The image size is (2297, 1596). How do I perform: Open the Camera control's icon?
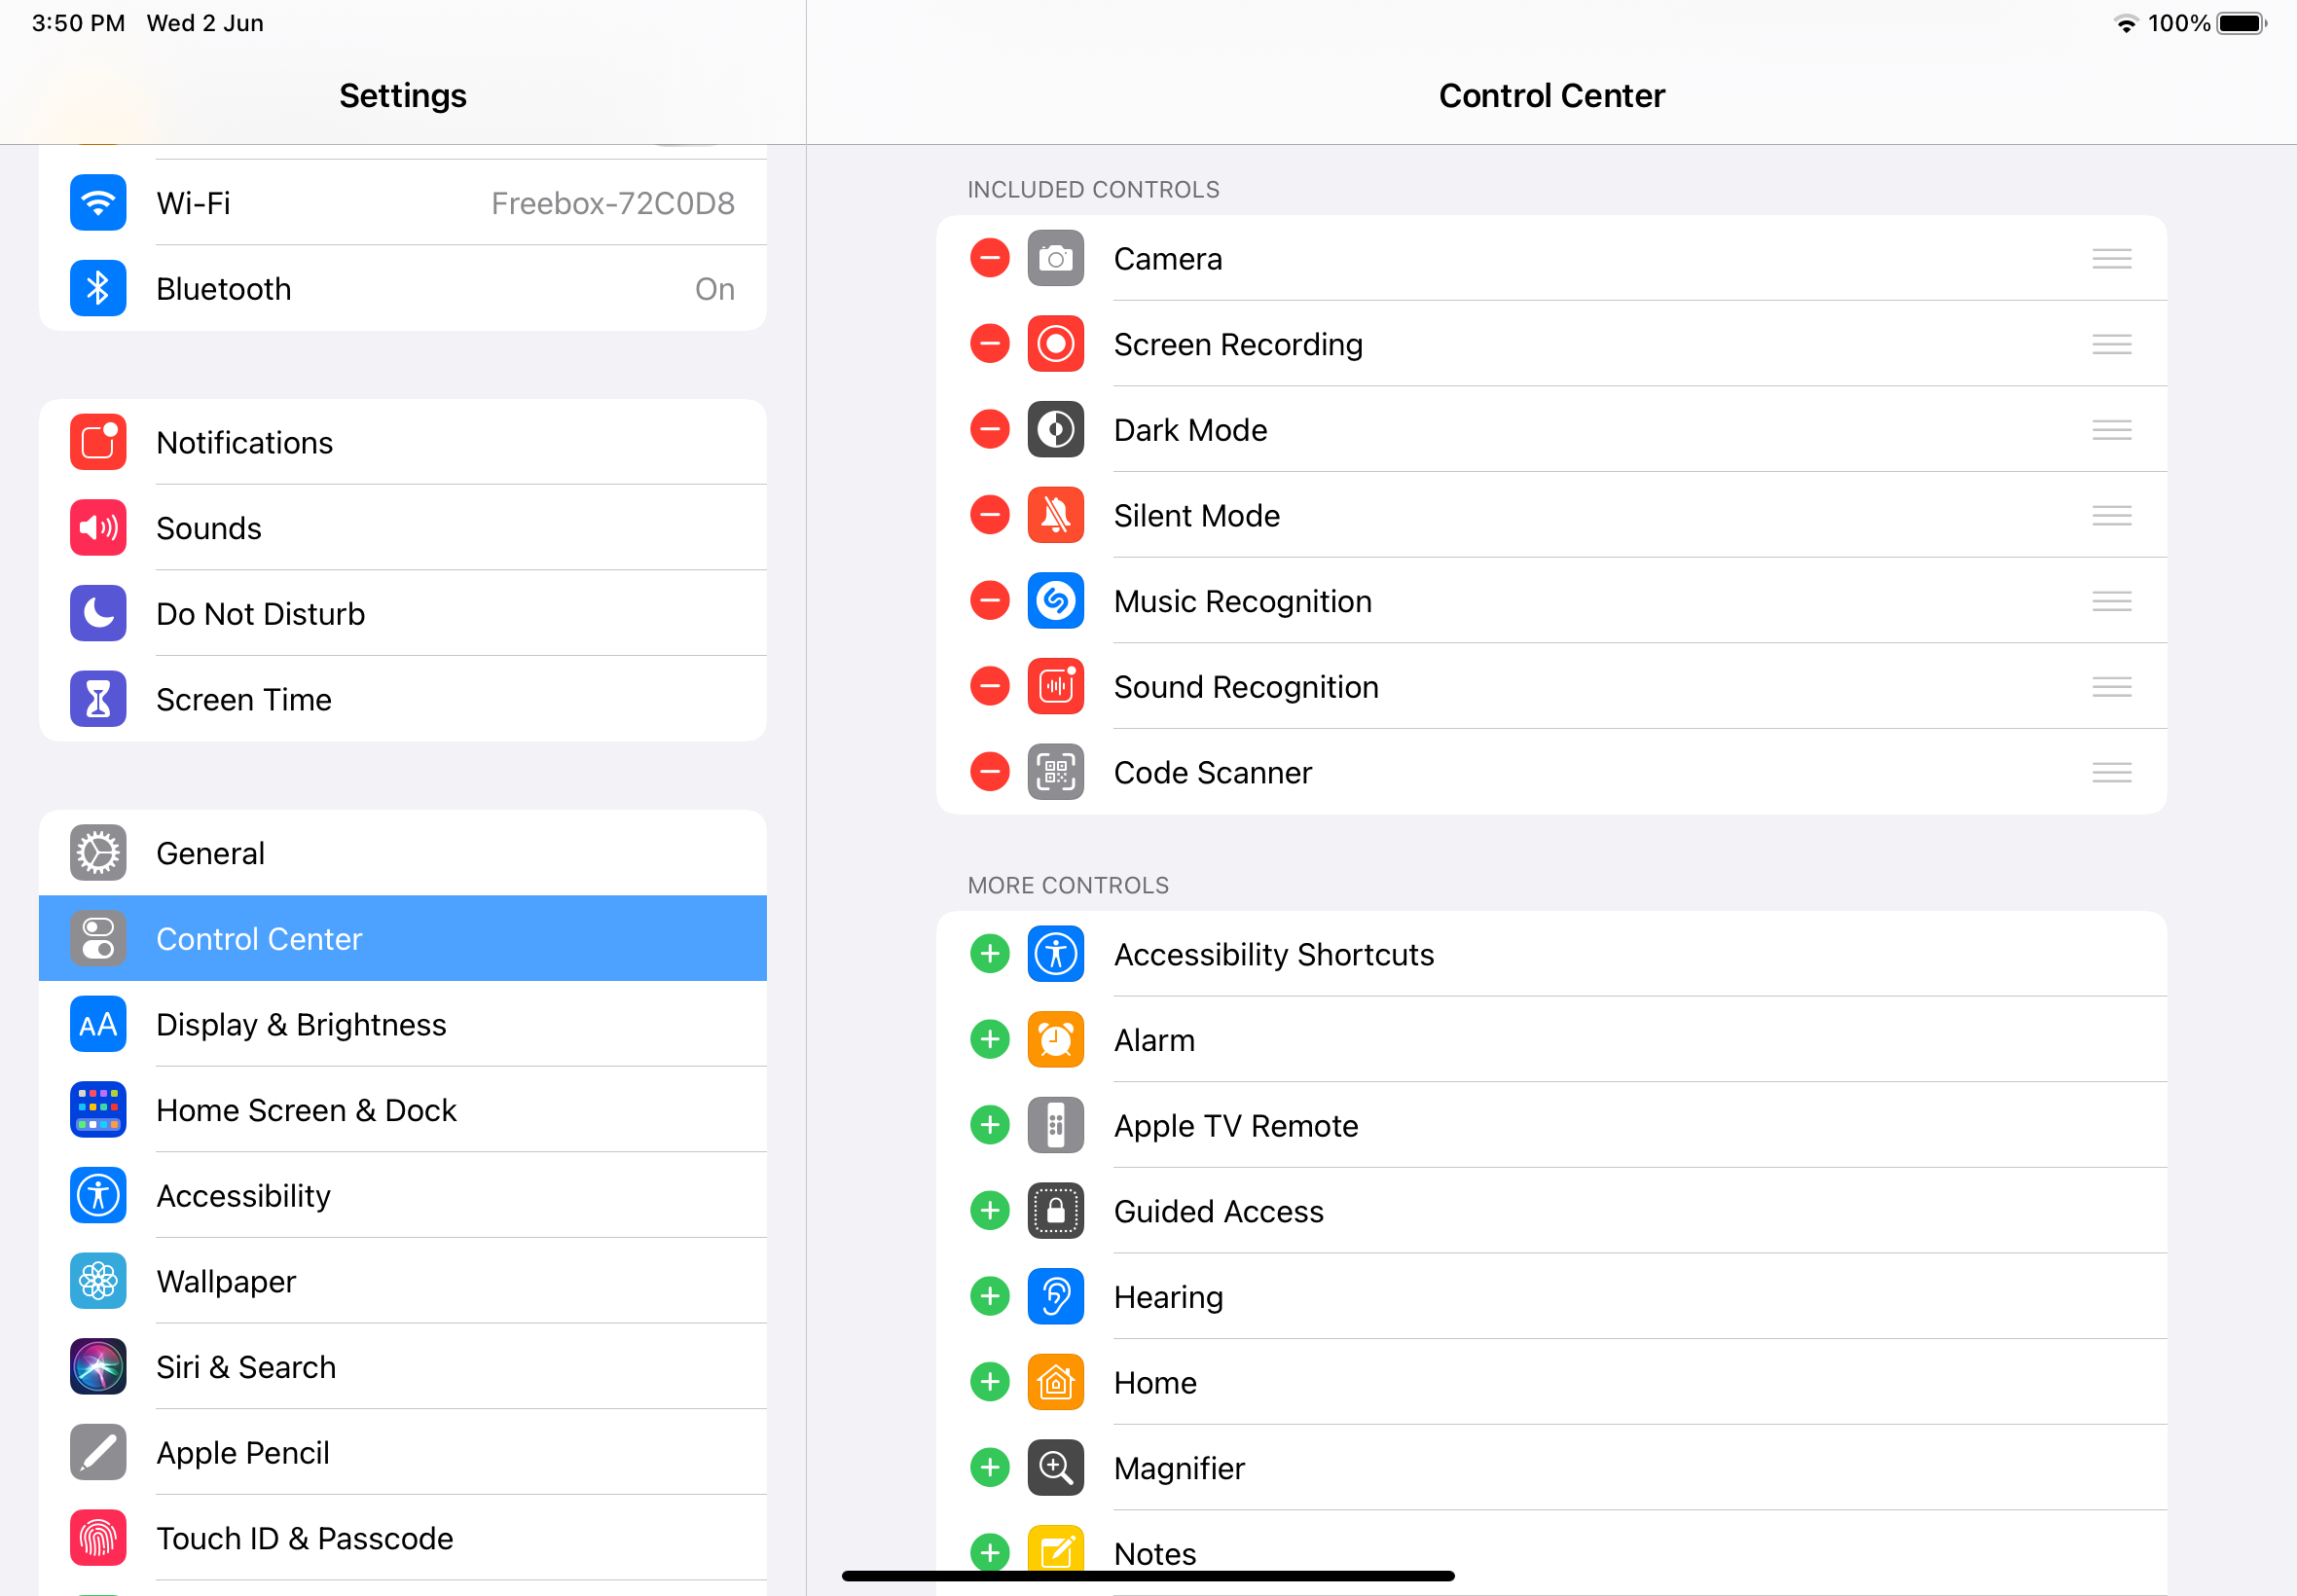coord(1055,258)
